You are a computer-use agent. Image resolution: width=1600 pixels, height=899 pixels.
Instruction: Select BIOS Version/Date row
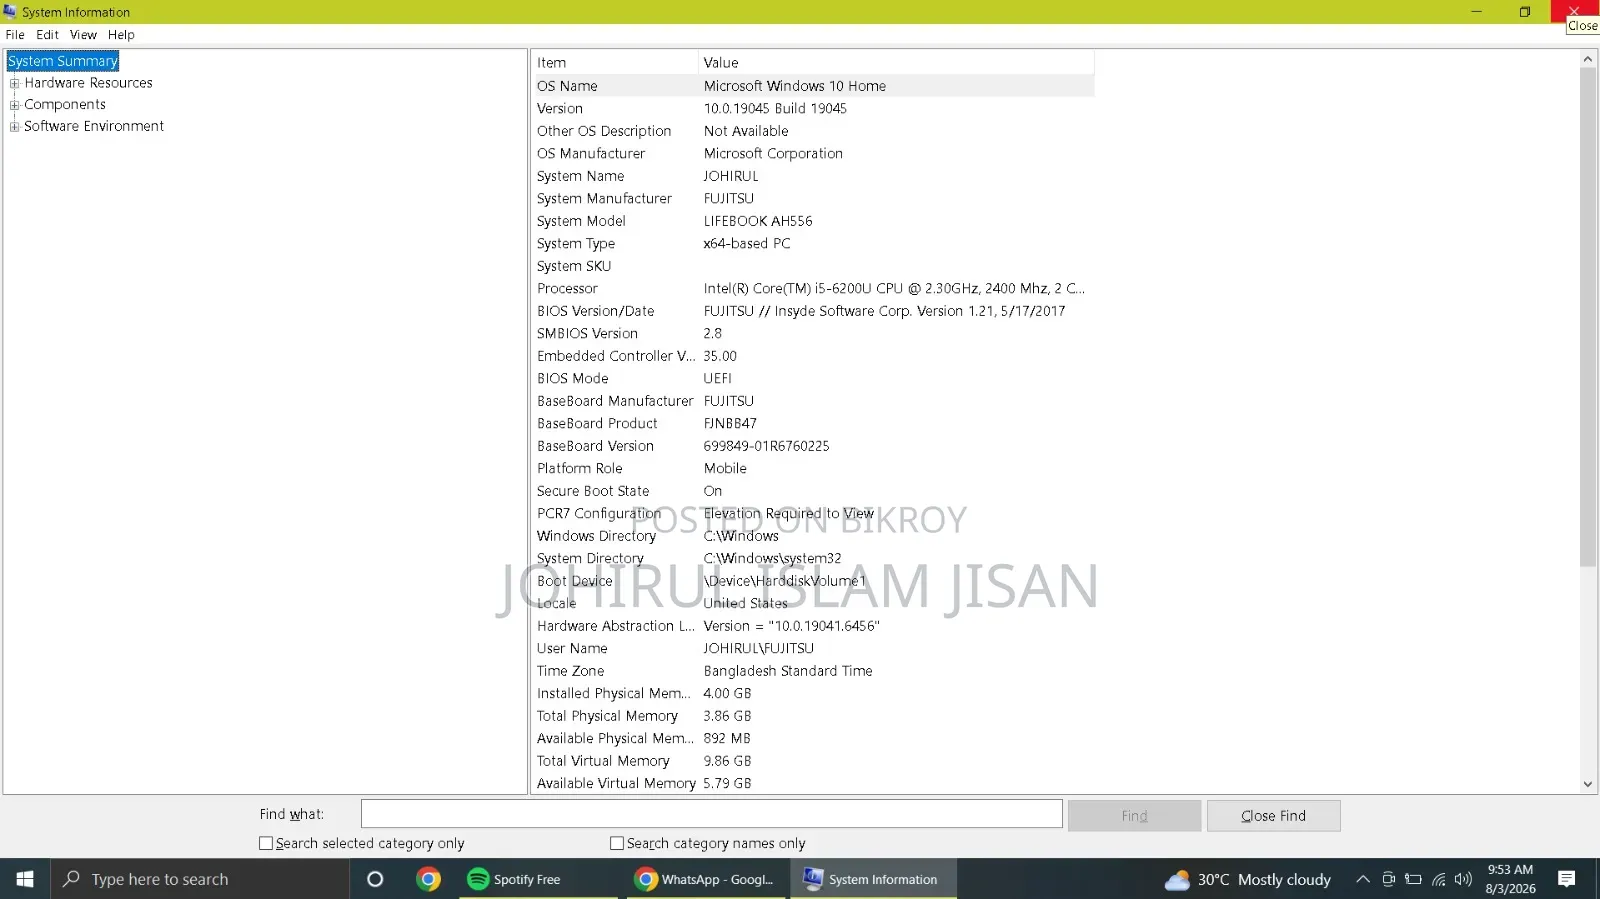point(813,311)
